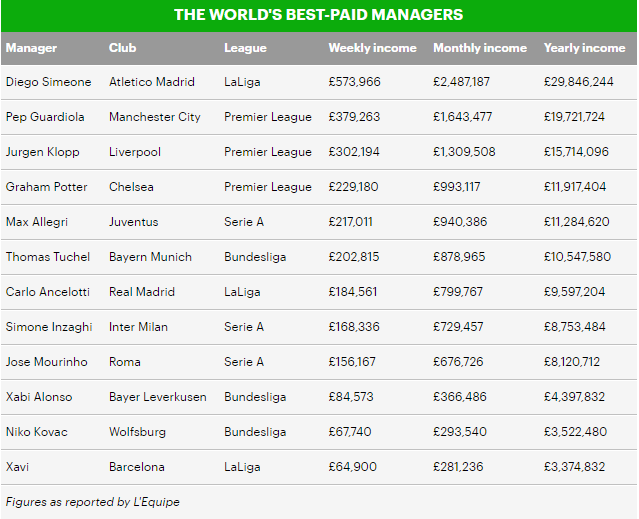The height and width of the screenshot is (519, 639).
Task: Click the 'Figures as reported by L'Equipe' footnote
Action: click(92, 502)
